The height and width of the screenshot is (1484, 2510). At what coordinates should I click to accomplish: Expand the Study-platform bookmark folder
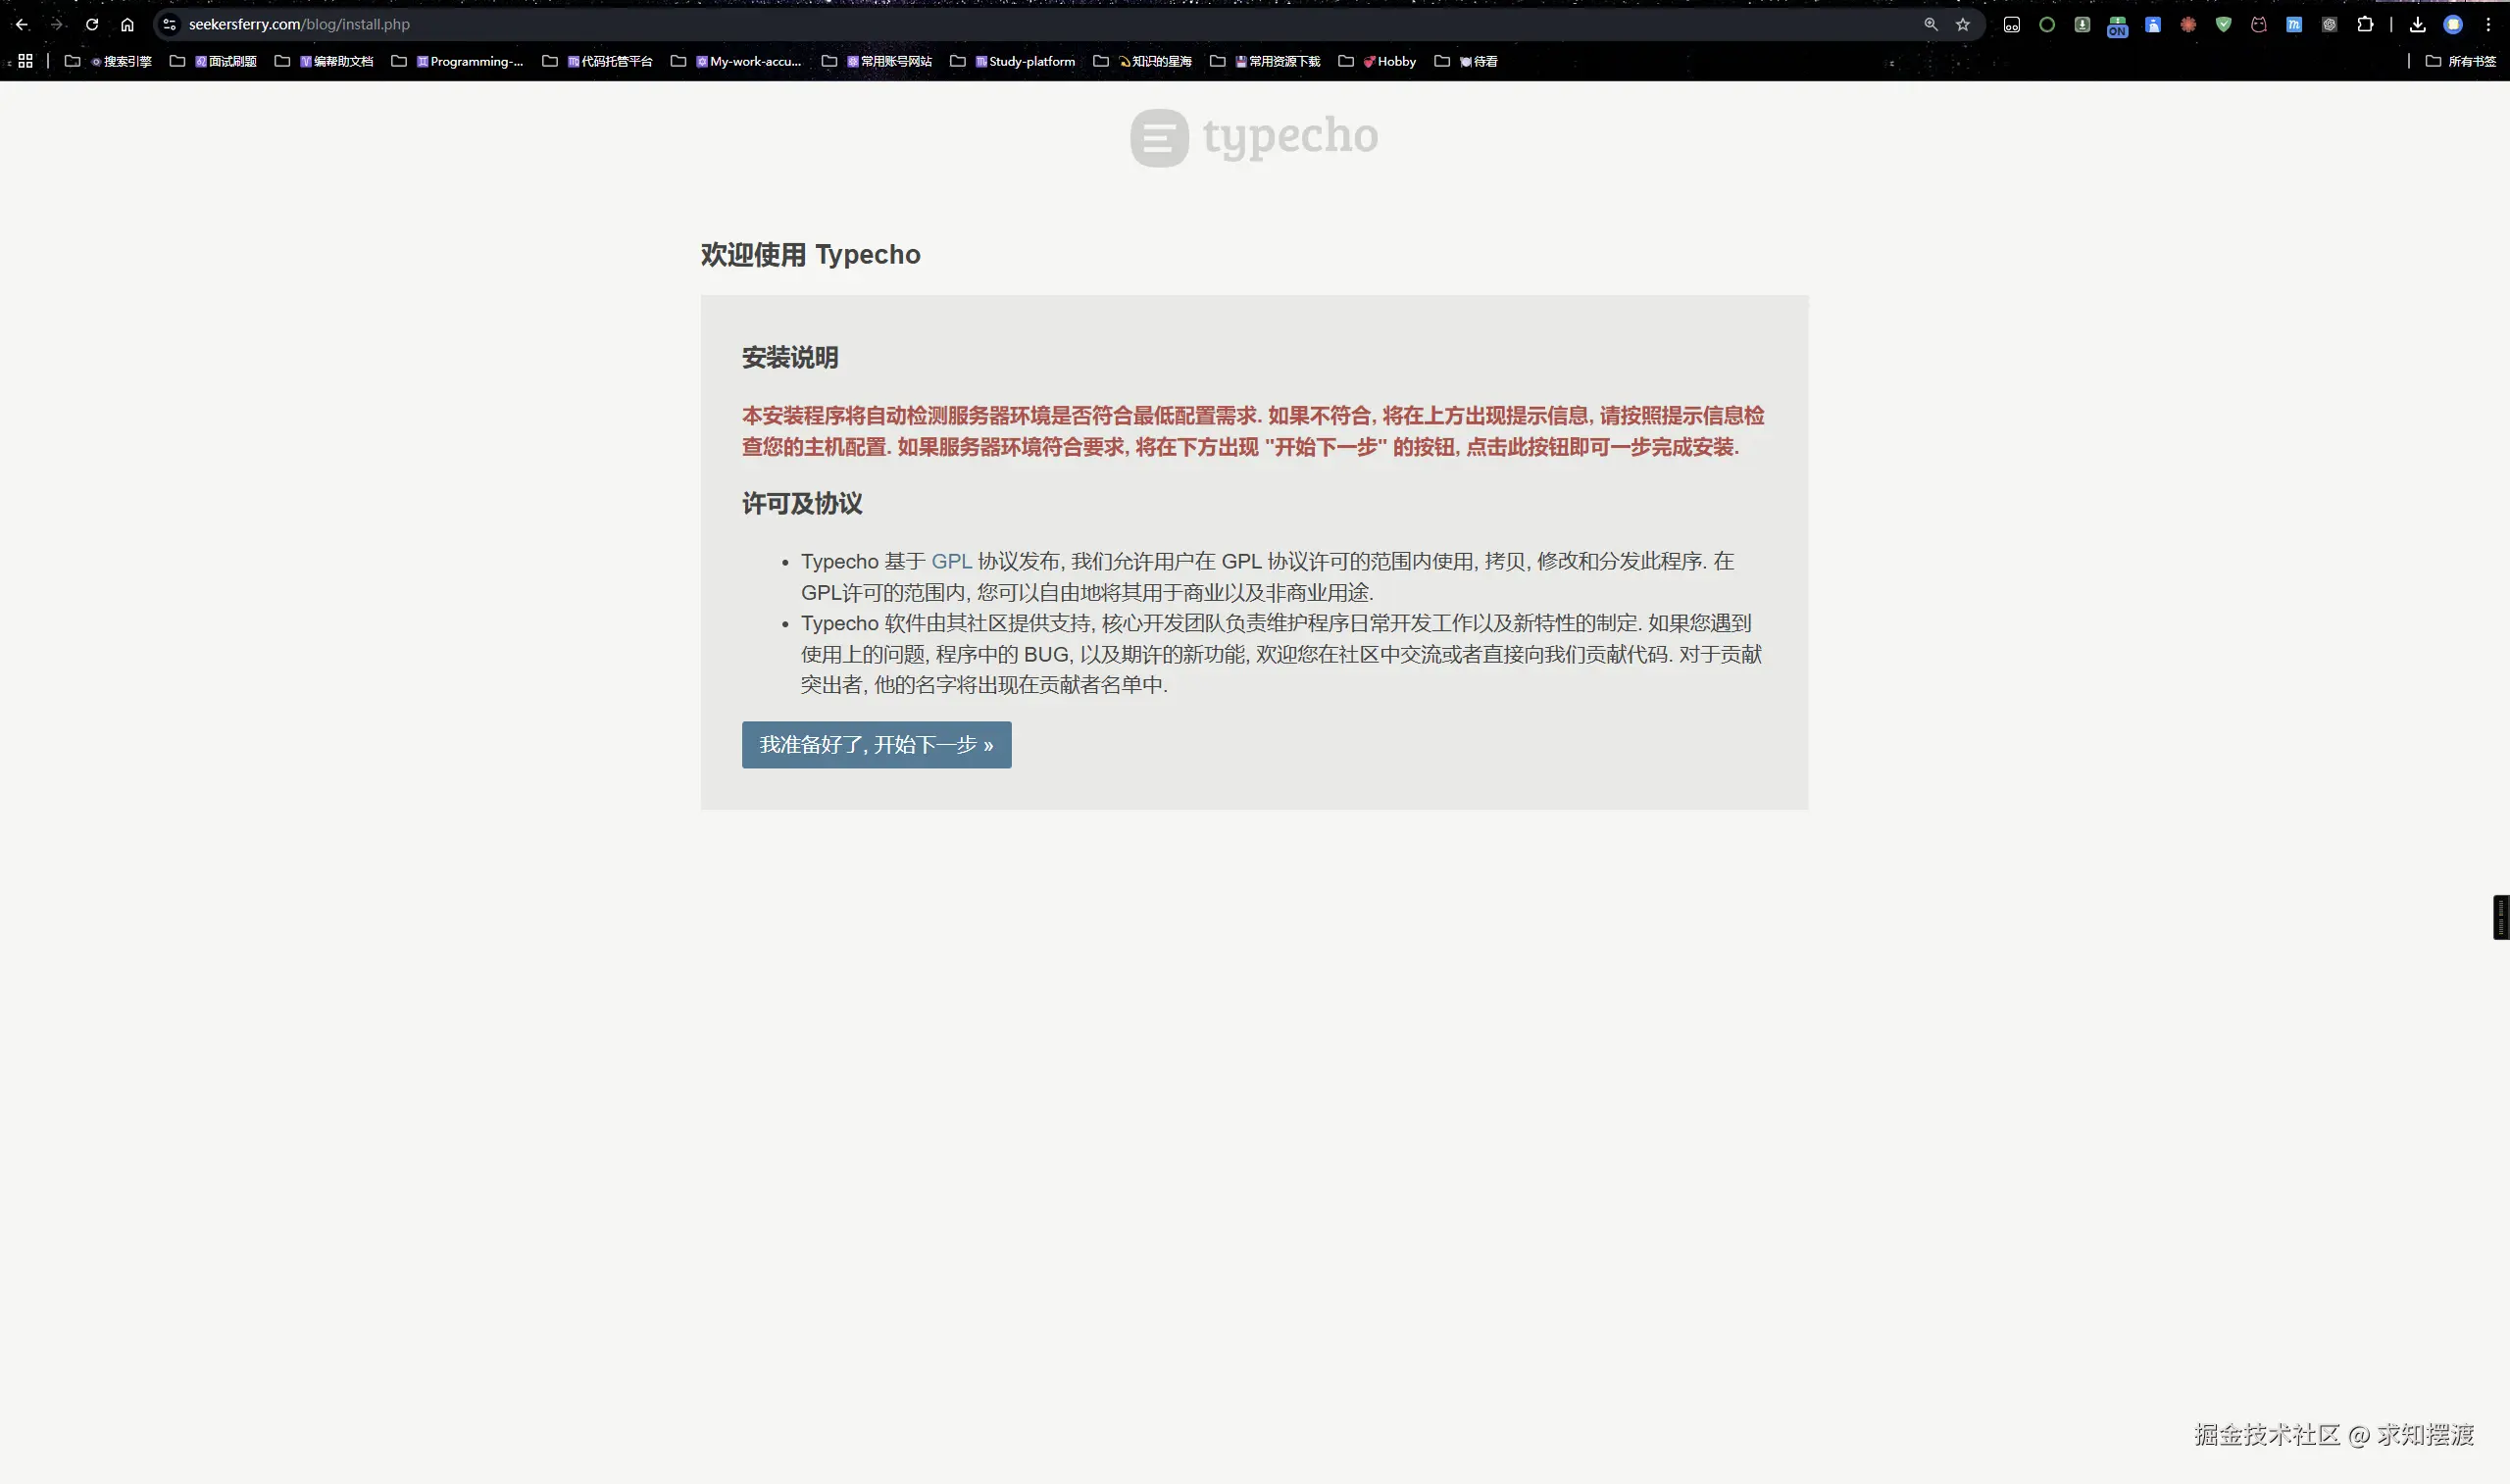click(x=1013, y=61)
